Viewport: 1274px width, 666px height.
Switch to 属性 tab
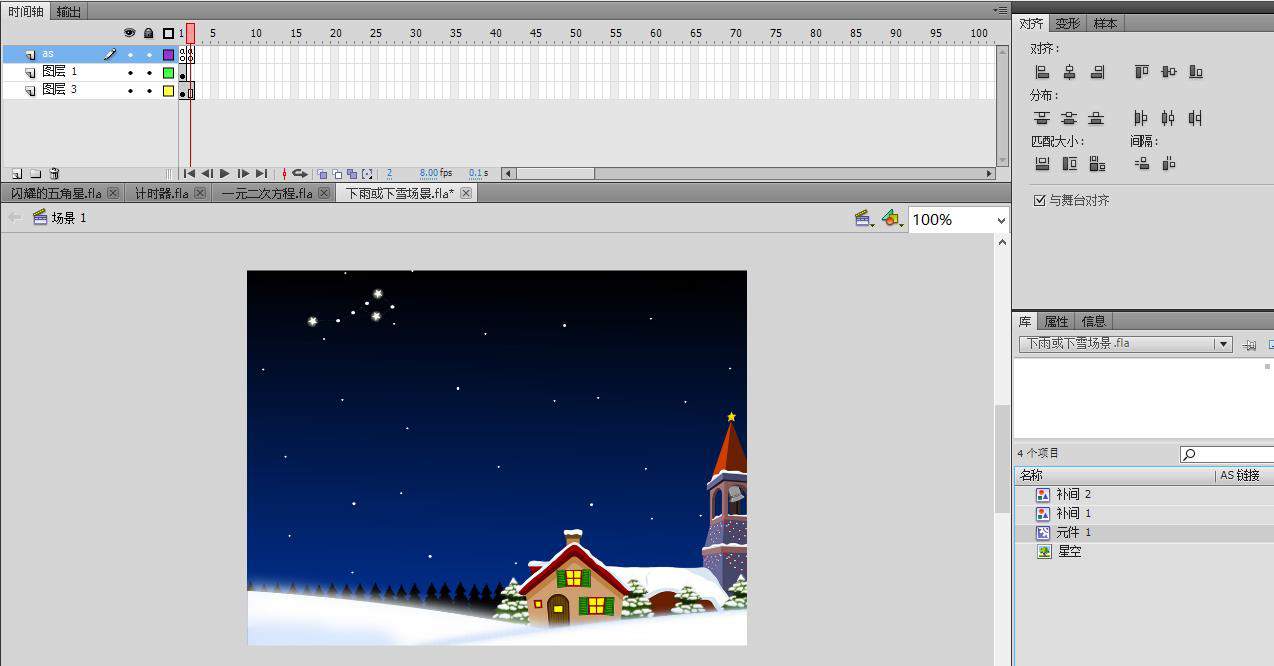pos(1056,321)
